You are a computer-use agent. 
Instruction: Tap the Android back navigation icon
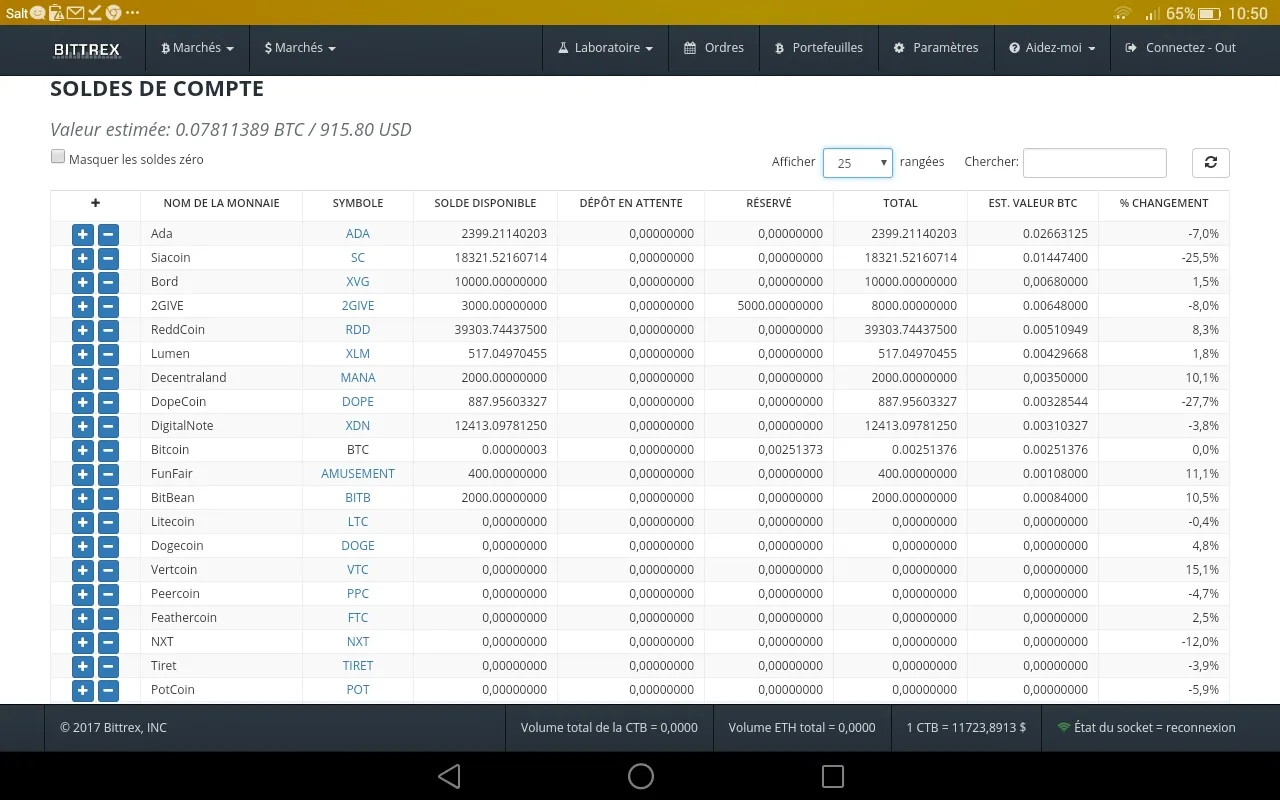[x=449, y=776]
